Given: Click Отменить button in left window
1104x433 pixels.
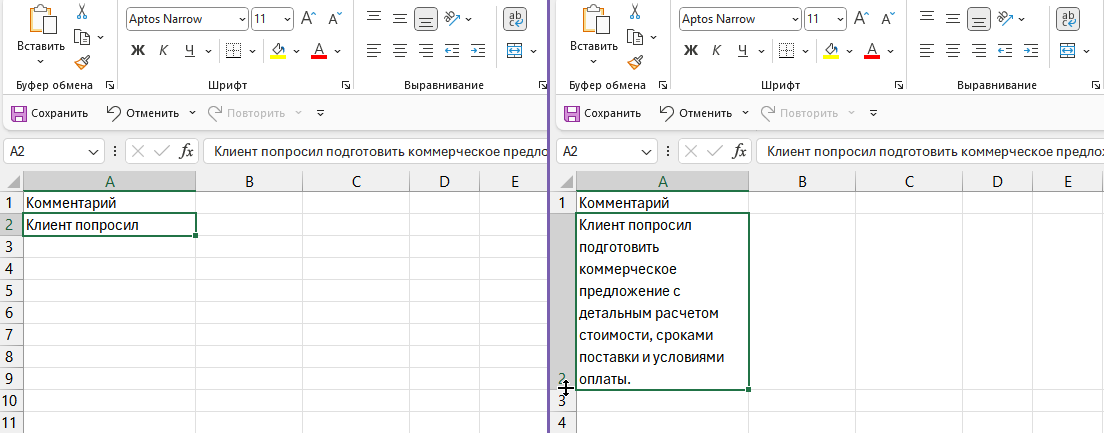Looking at the screenshot, I should pos(144,113).
